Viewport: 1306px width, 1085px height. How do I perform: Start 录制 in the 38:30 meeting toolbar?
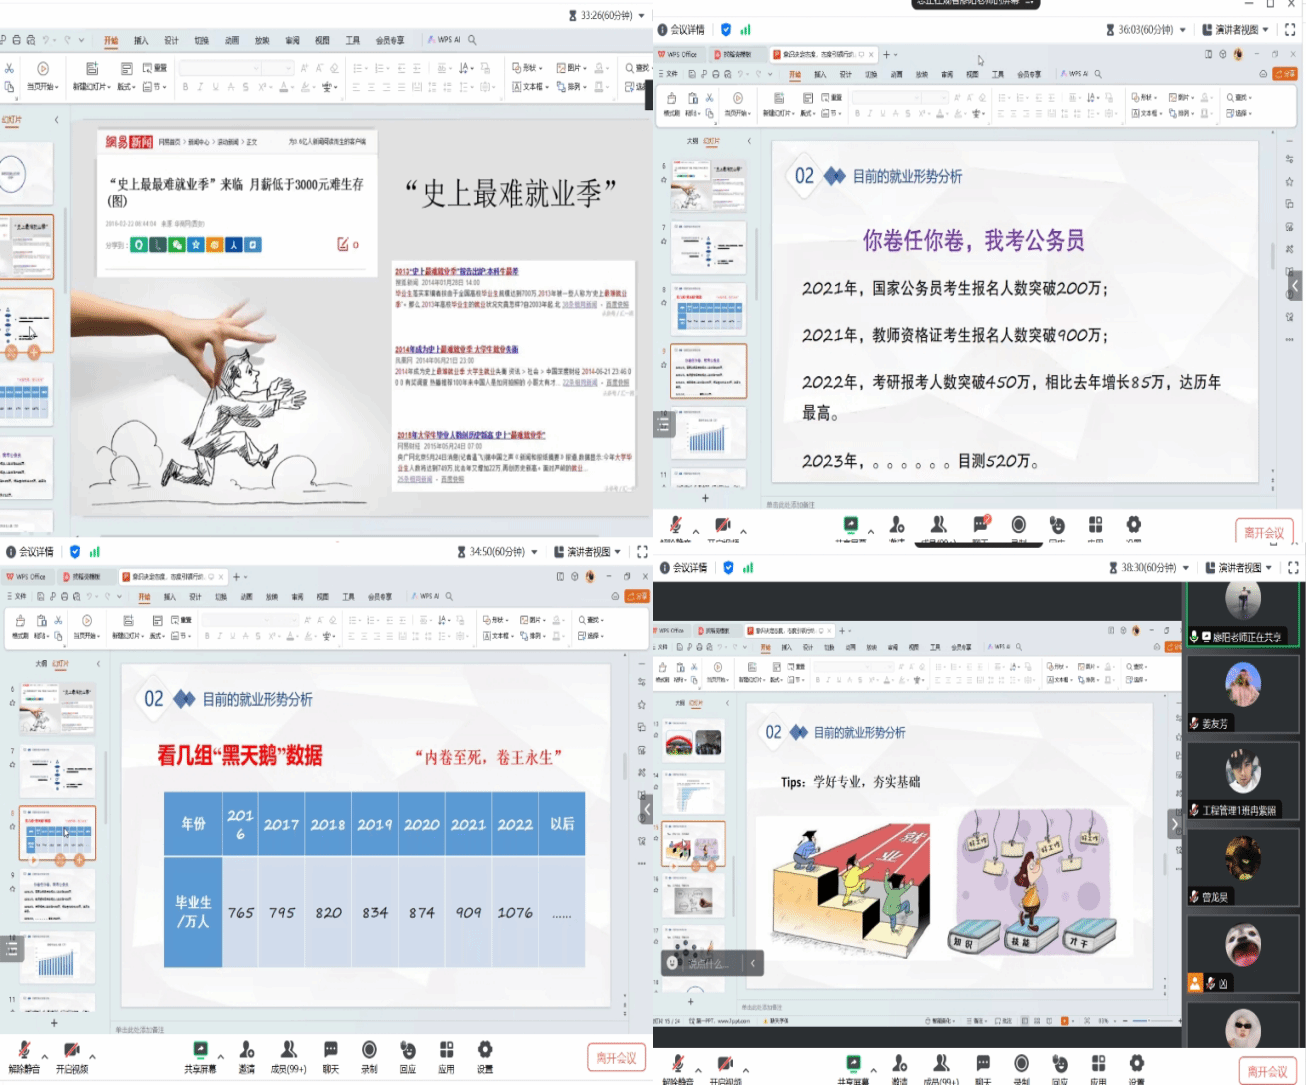tap(1021, 1063)
